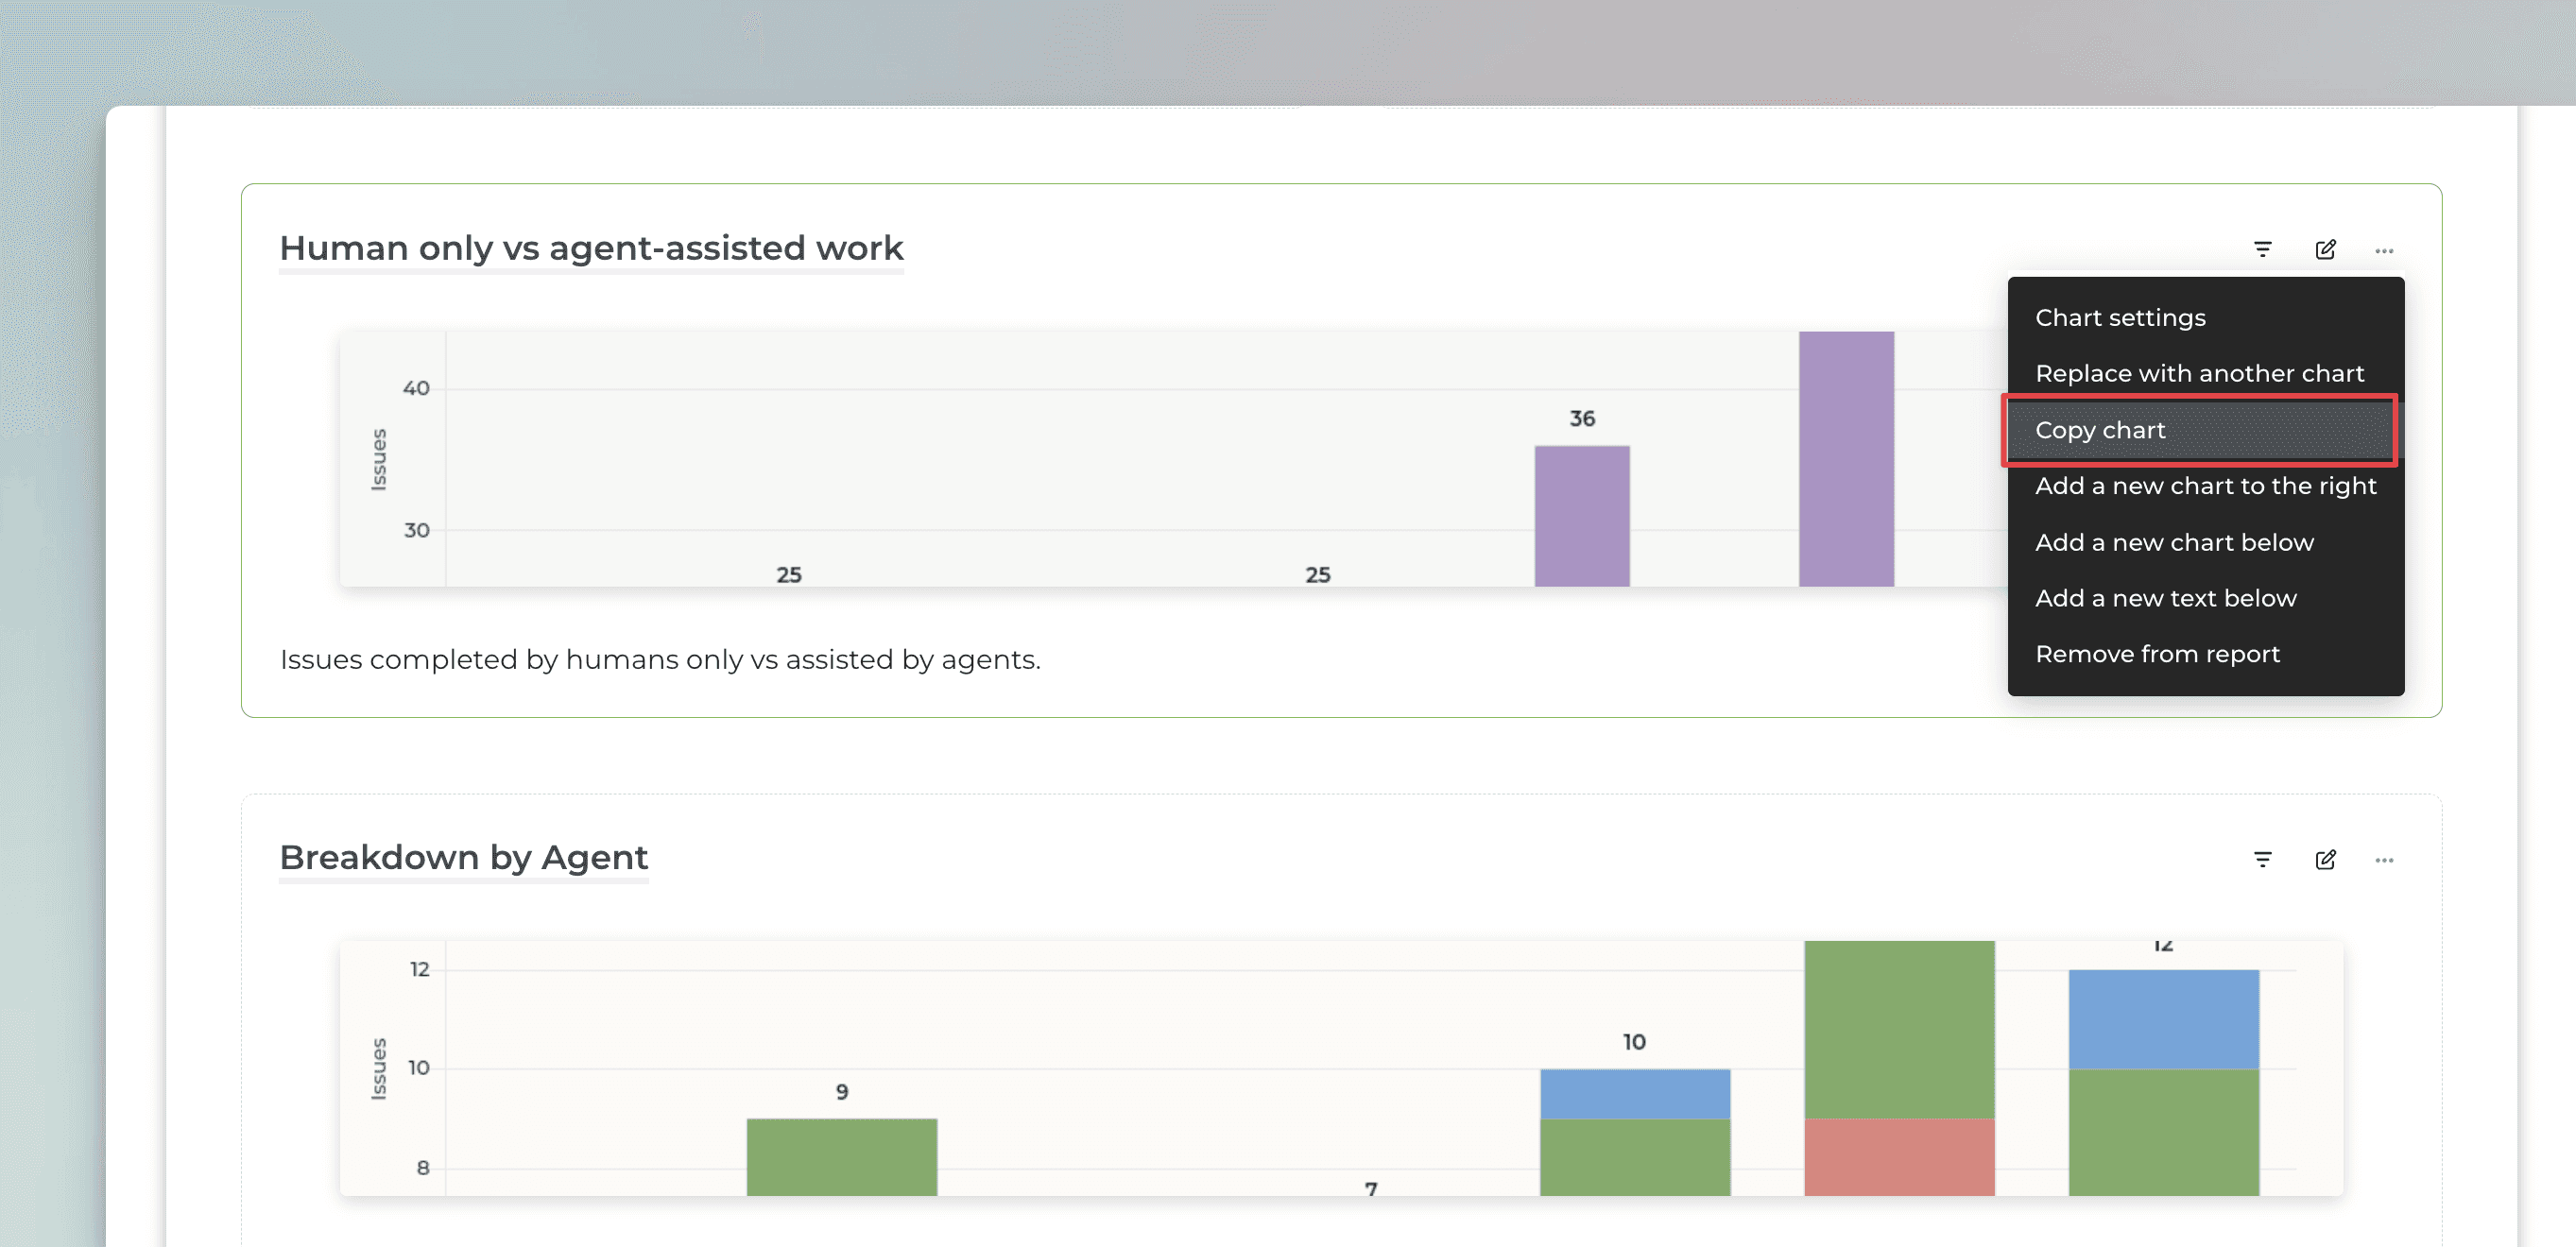Choose Add a new chart to the right
Image resolution: width=2576 pixels, height=1247 pixels.
(2205, 486)
